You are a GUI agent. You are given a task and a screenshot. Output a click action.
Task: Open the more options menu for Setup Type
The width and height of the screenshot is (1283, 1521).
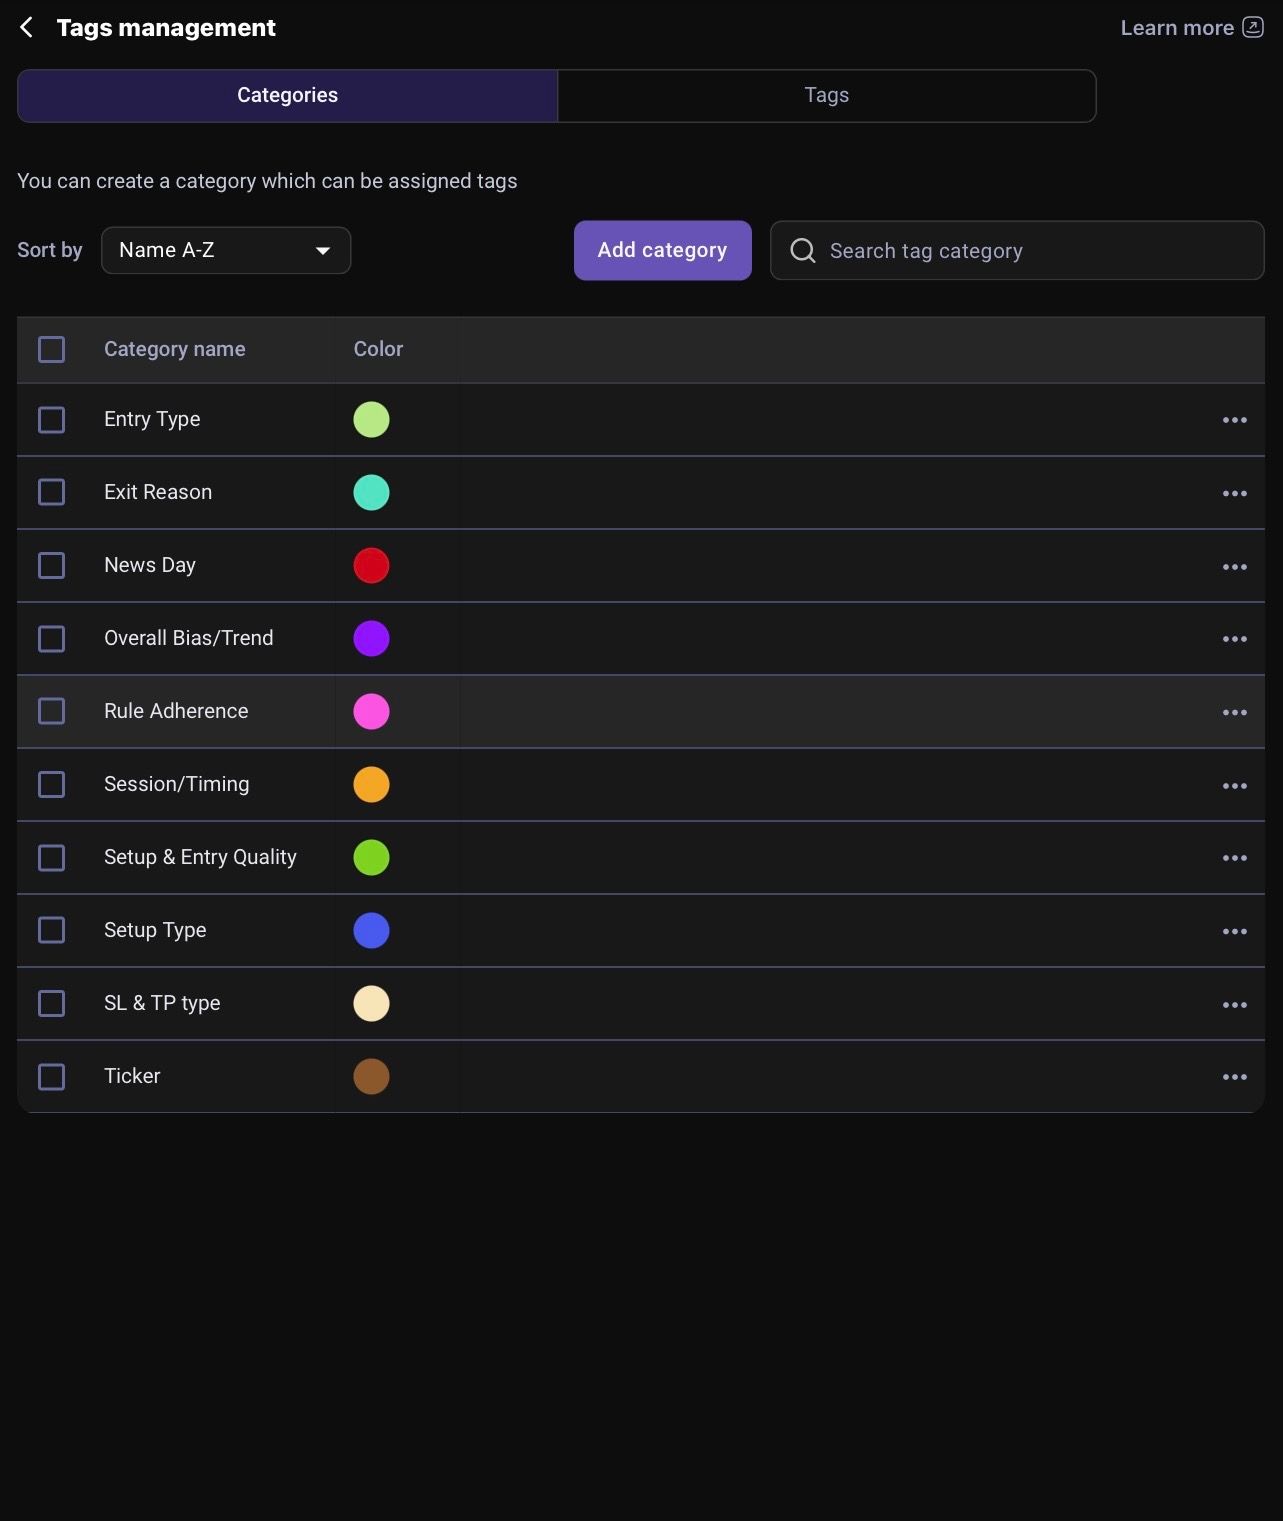[1234, 931]
